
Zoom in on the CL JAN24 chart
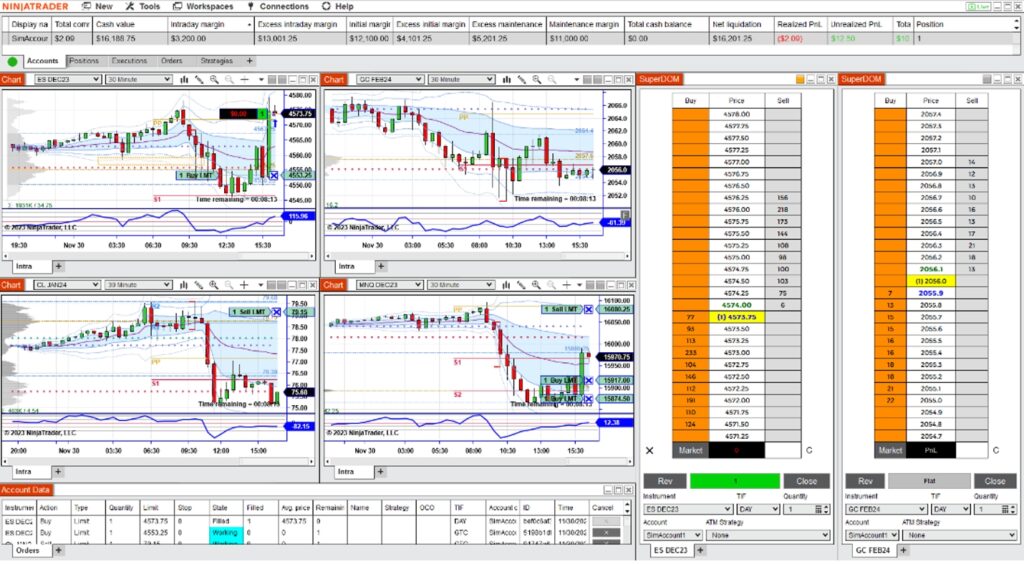pyautogui.click(x=214, y=285)
